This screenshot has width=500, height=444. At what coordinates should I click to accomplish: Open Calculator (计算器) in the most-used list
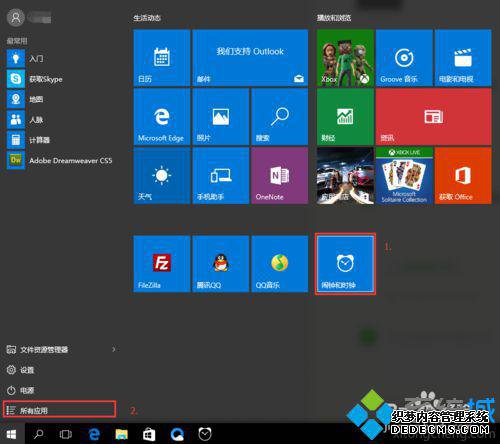pos(60,140)
